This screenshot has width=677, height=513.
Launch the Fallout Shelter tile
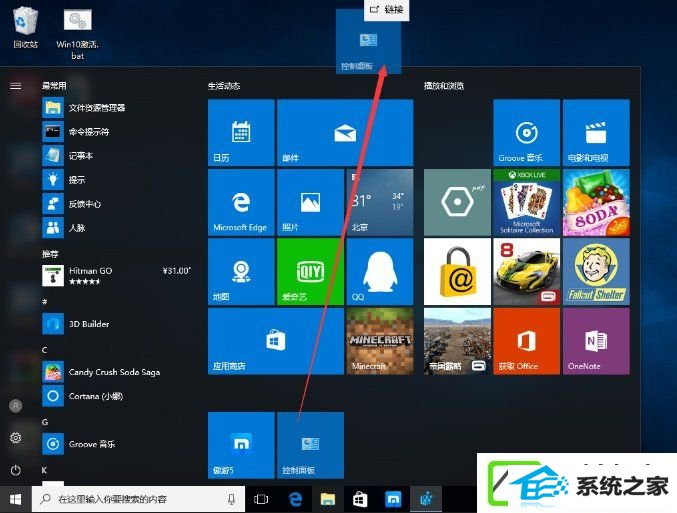click(596, 272)
